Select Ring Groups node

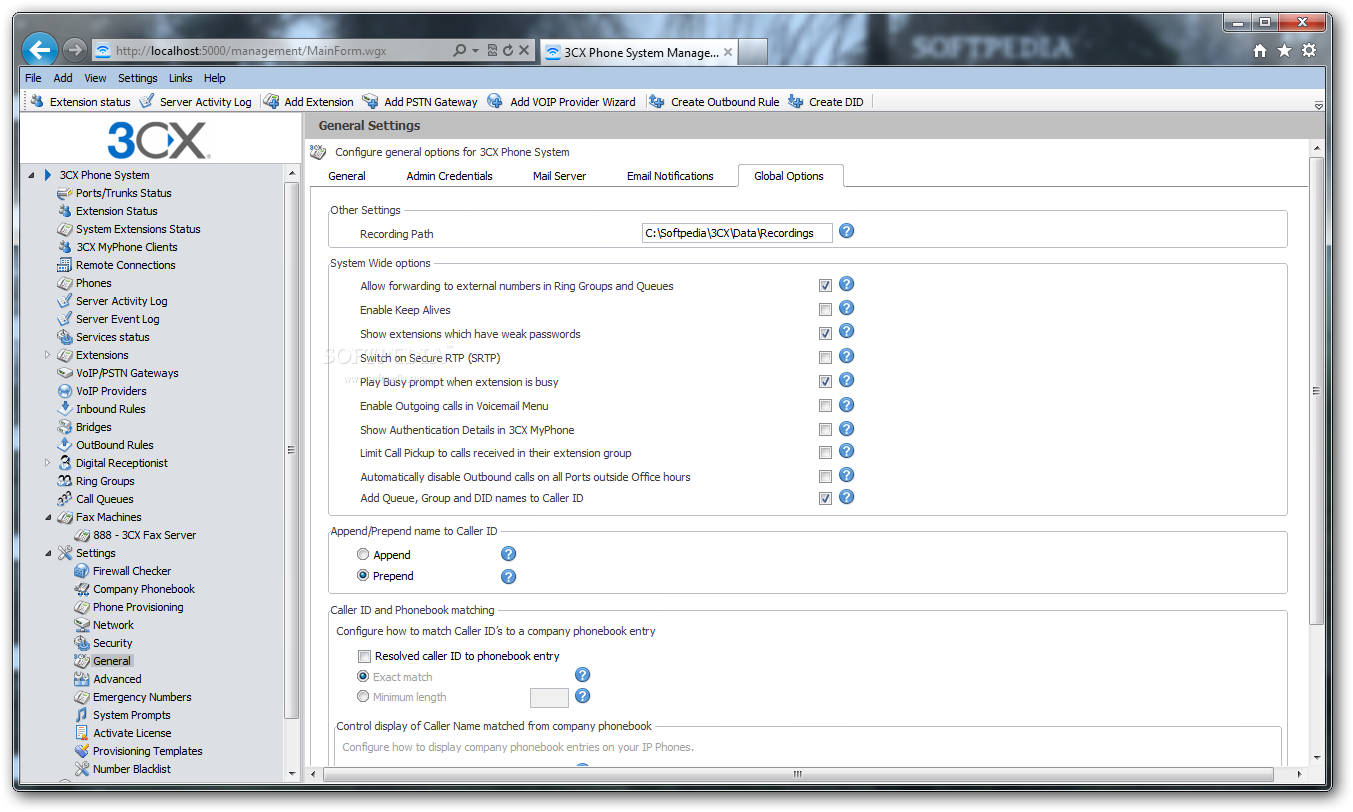tap(105, 481)
